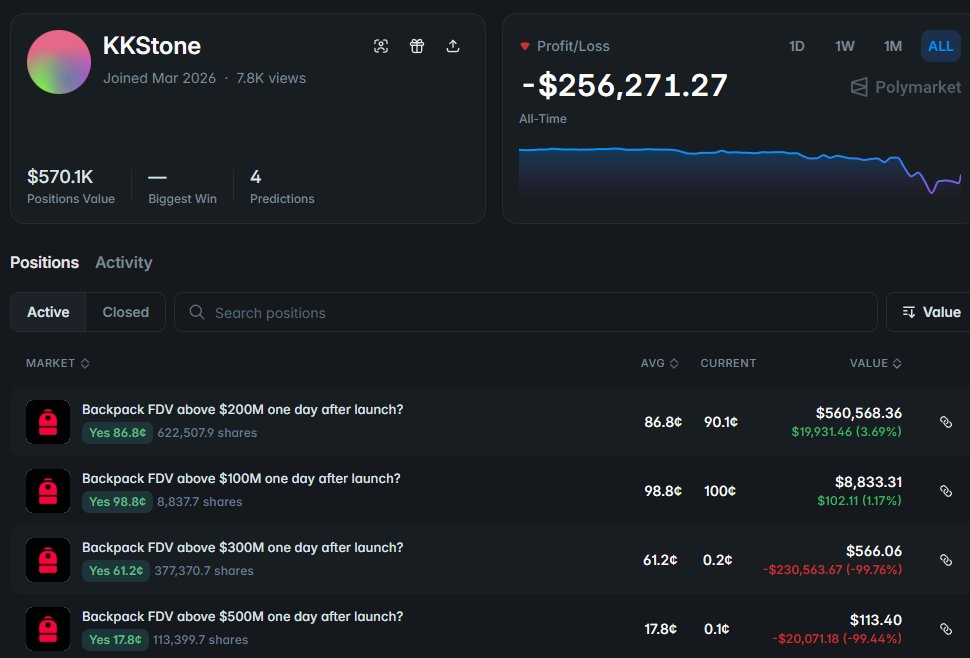The width and height of the screenshot is (970, 658).
Task: Switch to the Activity tab
Action: (x=124, y=262)
